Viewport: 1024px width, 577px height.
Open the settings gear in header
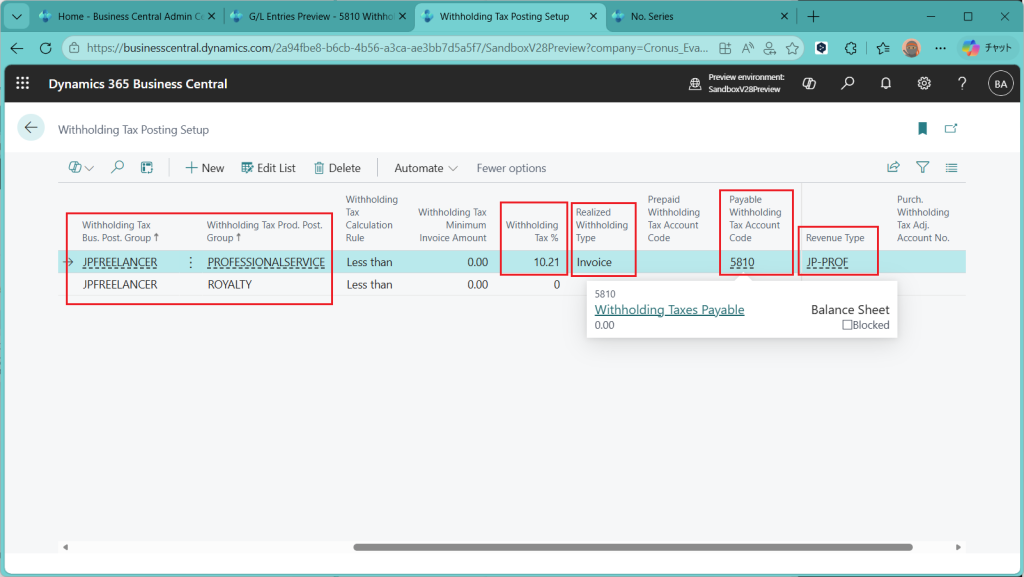924,84
